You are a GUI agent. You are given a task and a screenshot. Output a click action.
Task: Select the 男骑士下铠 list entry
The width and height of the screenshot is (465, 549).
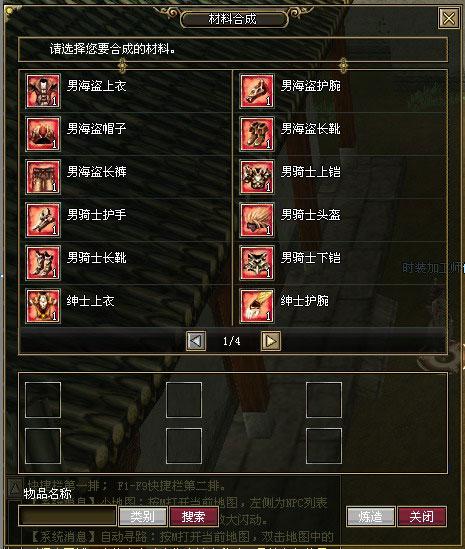click(340, 263)
